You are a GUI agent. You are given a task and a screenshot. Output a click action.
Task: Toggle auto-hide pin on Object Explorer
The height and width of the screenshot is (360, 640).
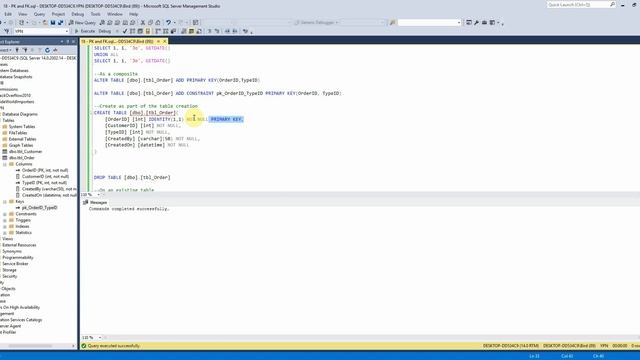(x=68, y=41)
